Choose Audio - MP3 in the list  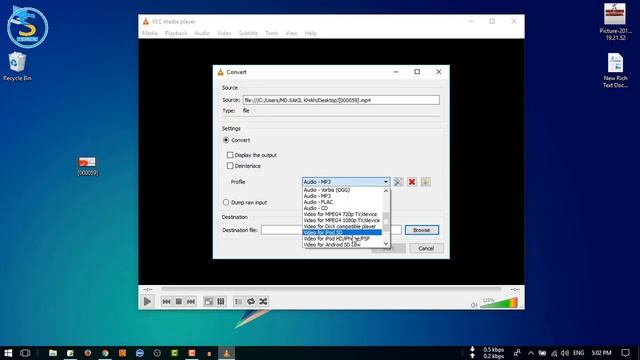[x=342, y=196]
